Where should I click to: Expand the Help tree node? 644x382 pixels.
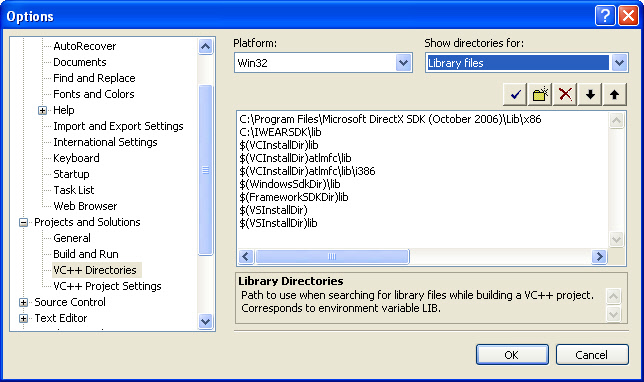click(x=42, y=110)
